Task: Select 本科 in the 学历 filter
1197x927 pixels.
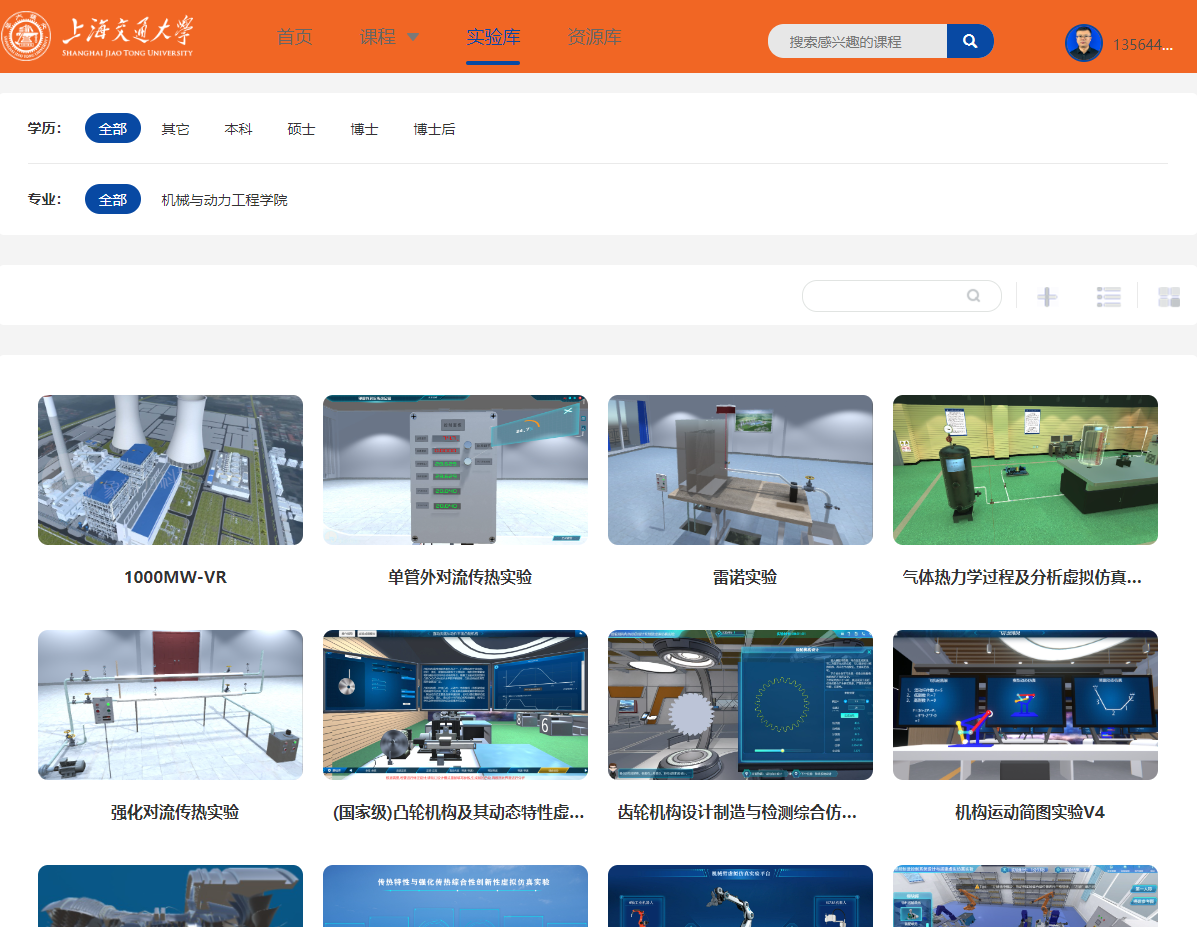Action: 238,128
